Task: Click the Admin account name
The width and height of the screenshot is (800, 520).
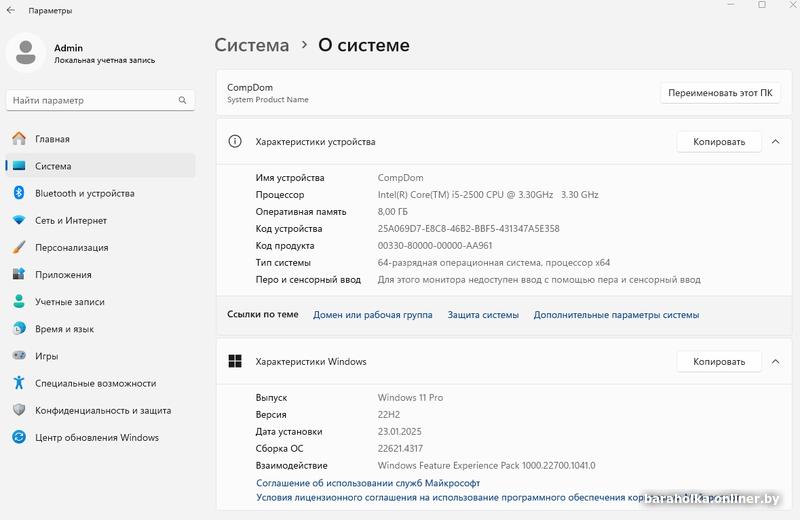Action: pos(68,47)
